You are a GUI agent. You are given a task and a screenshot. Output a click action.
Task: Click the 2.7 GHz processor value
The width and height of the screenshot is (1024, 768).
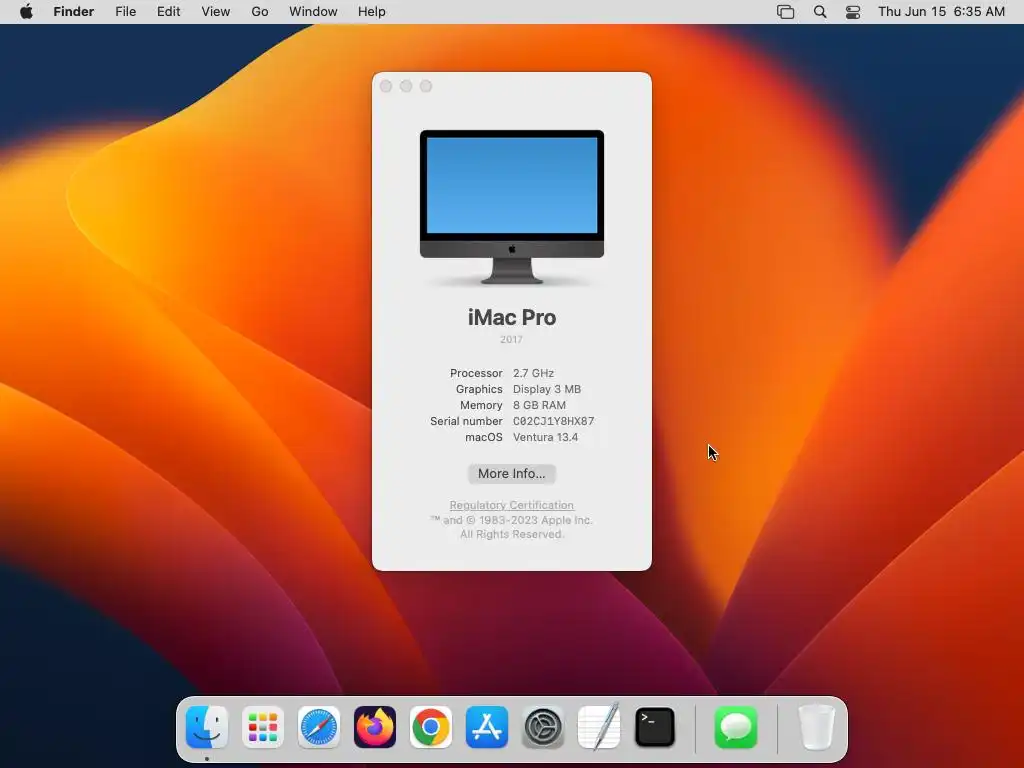click(x=533, y=373)
